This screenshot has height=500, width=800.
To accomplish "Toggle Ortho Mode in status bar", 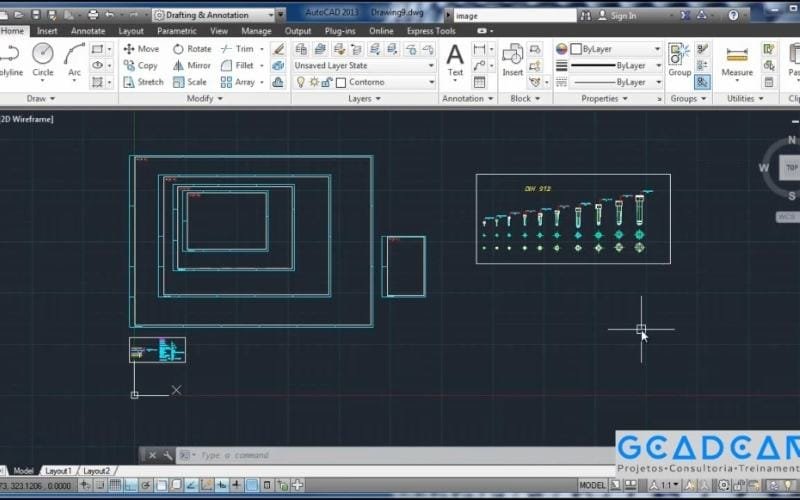I will click(x=131, y=485).
